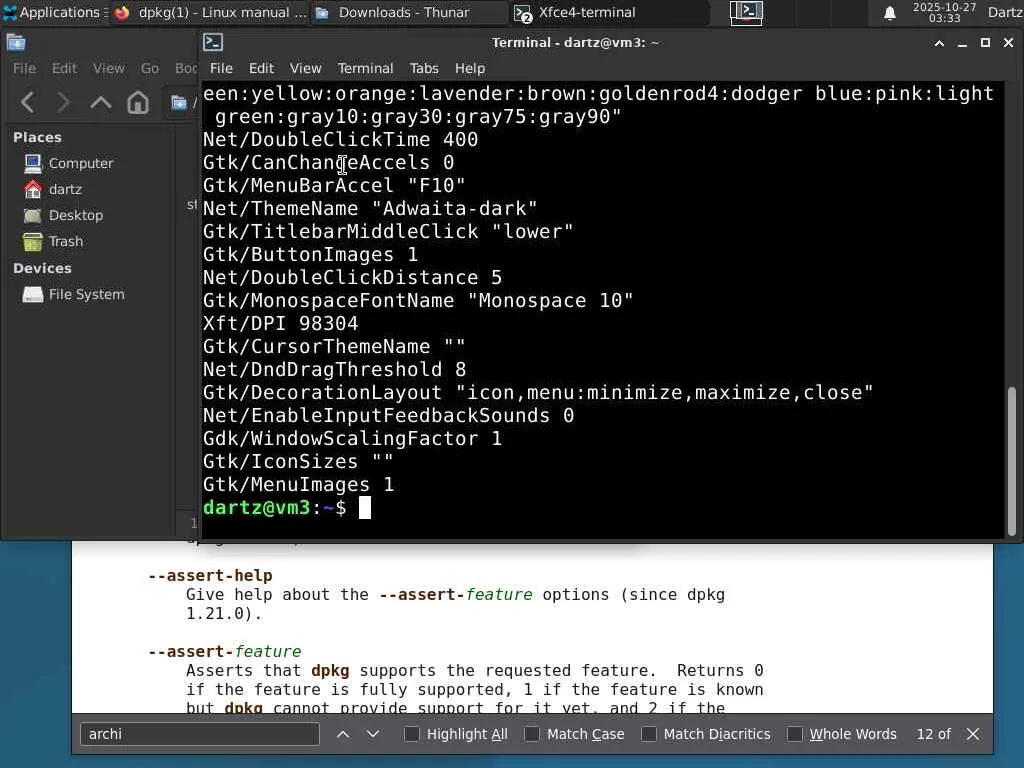
Task: Switch to Xfce4-terminal taskbar item
Action: pos(610,12)
